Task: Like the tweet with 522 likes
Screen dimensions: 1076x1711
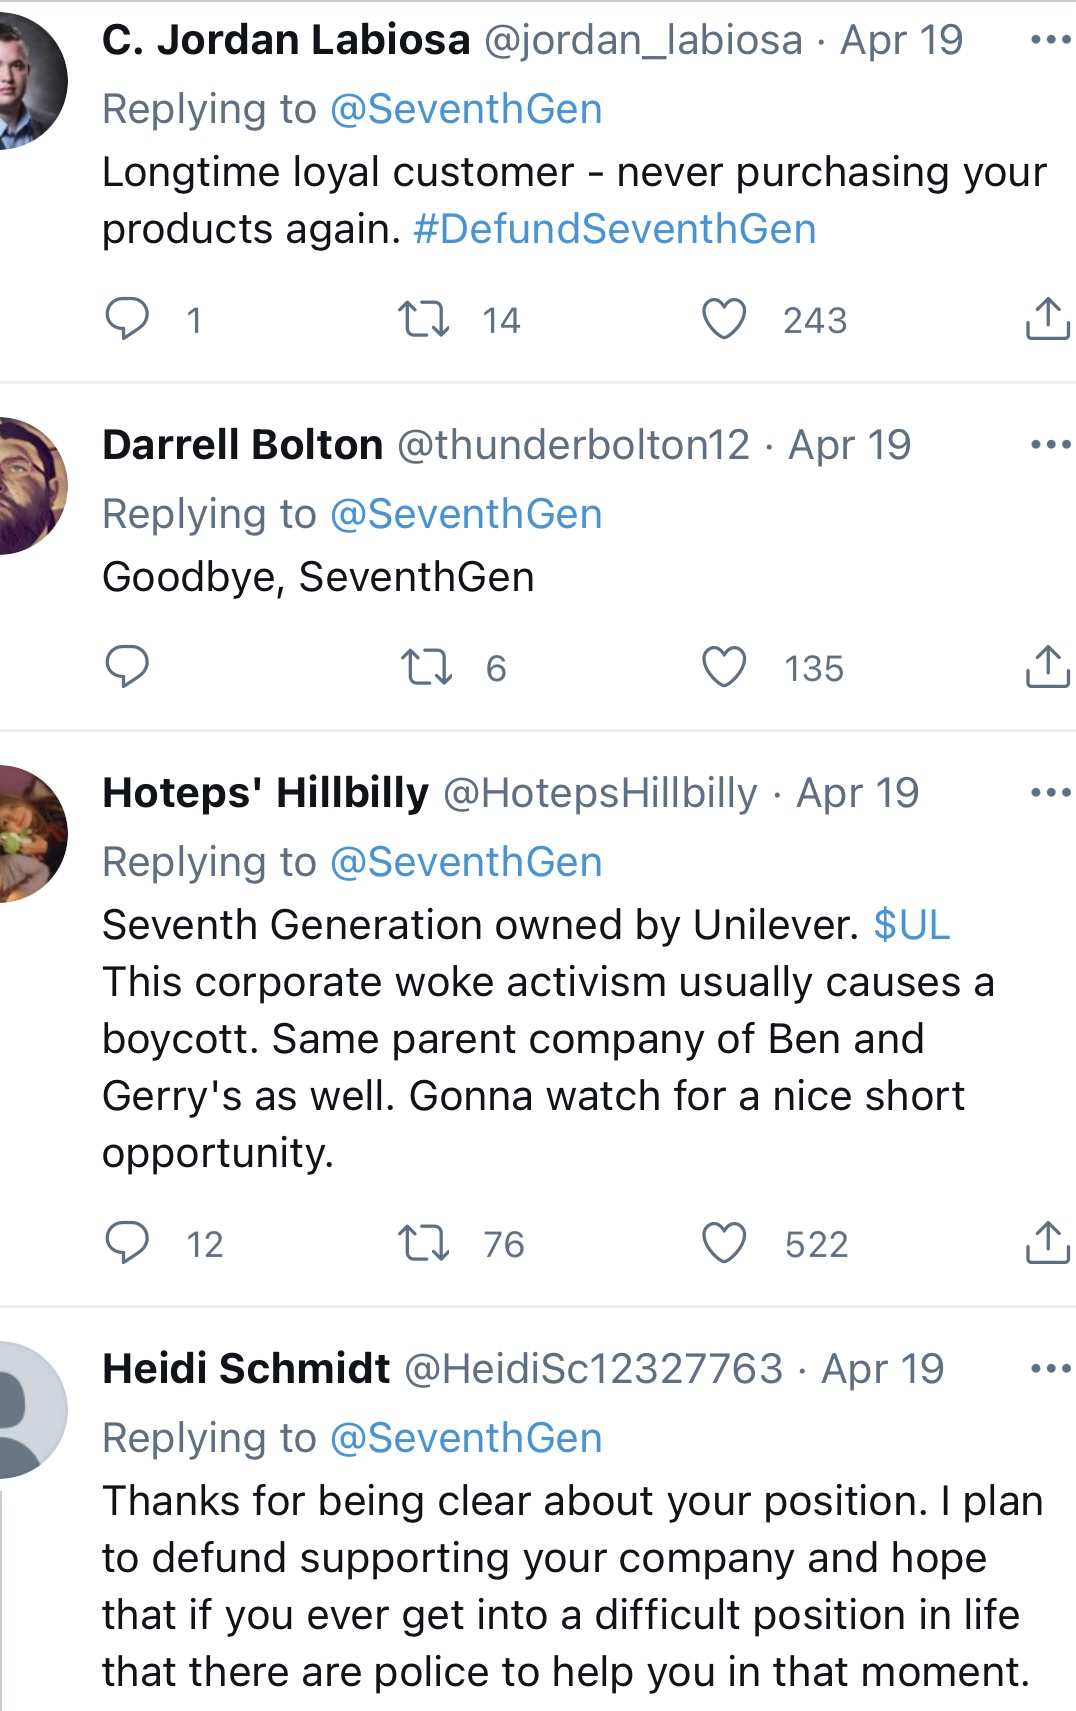Action: tap(724, 1244)
